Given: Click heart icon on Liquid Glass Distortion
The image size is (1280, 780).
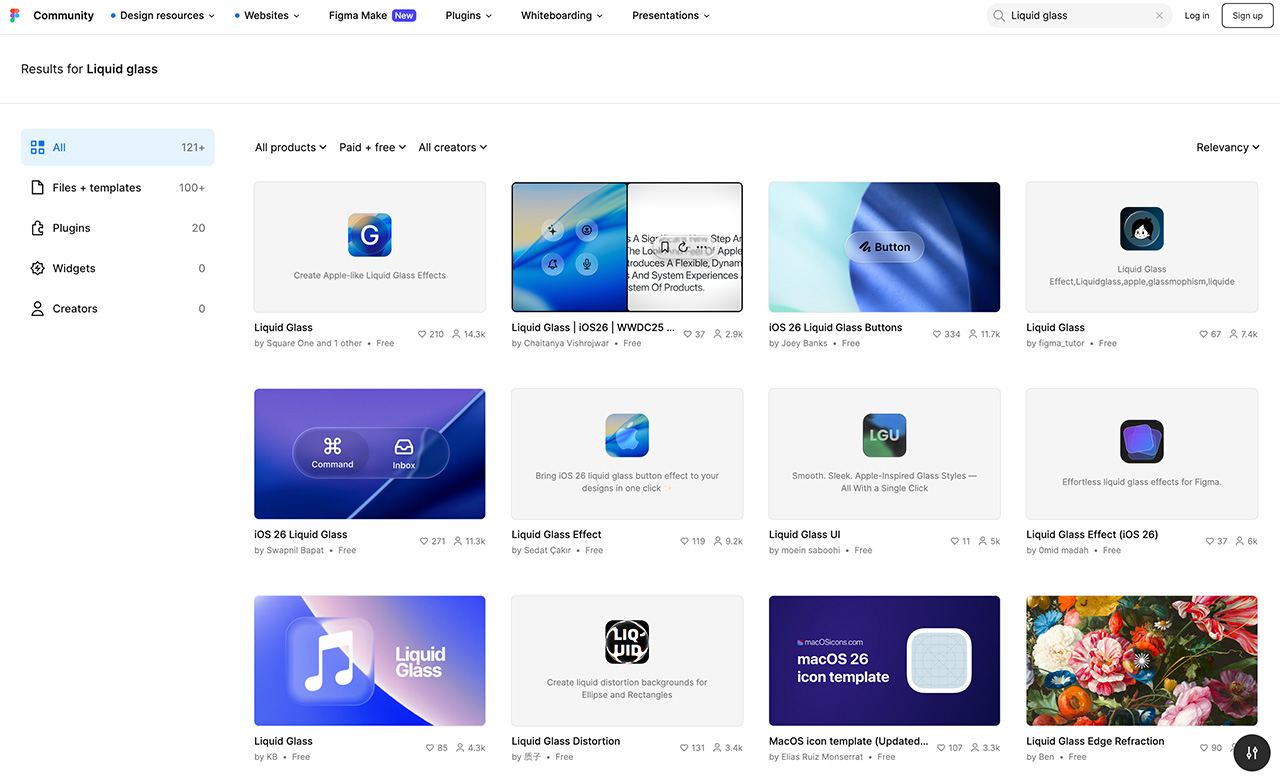Looking at the screenshot, I should [684, 748].
